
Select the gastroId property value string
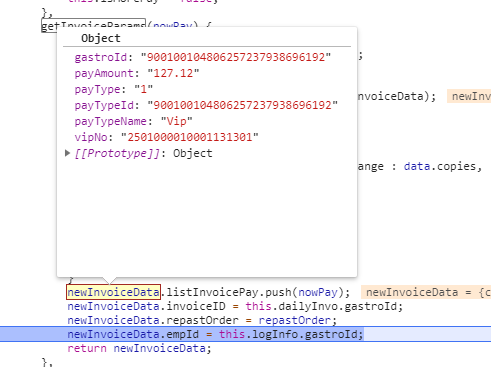(x=236, y=57)
